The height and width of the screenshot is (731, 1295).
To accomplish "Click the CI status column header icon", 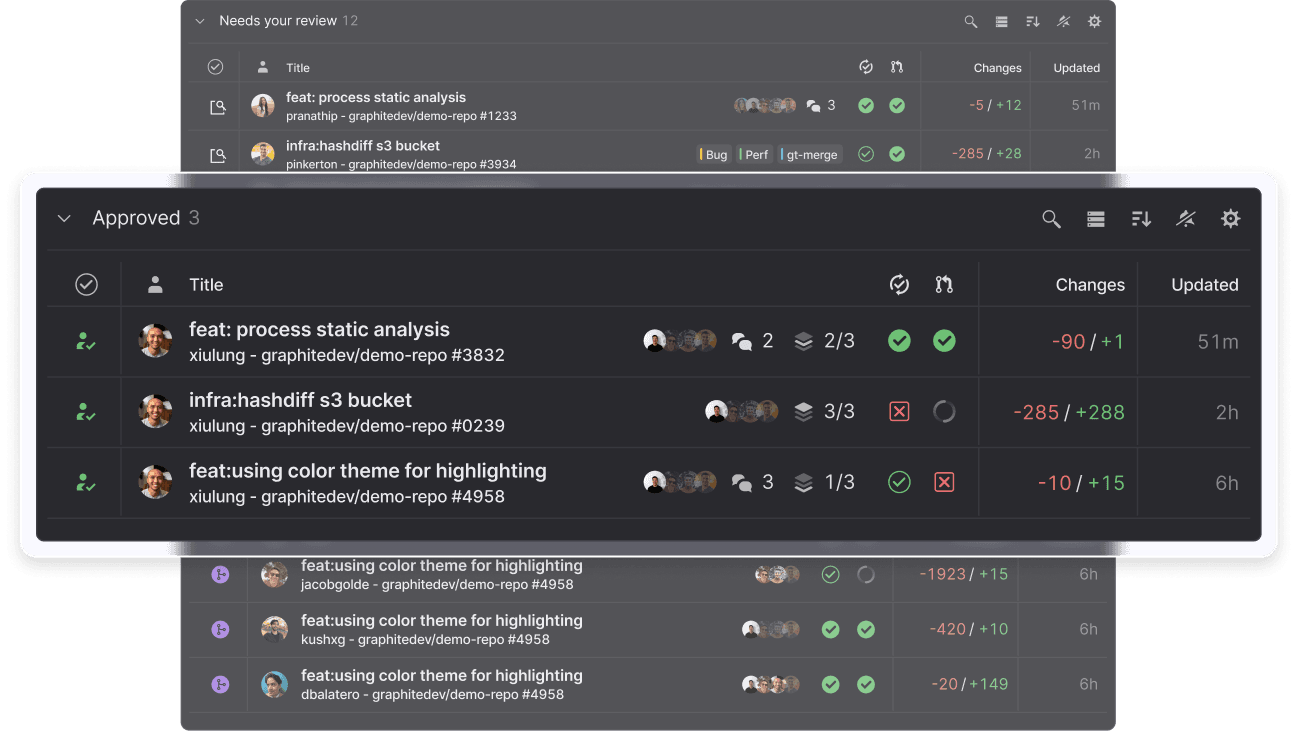I will pos(899,284).
